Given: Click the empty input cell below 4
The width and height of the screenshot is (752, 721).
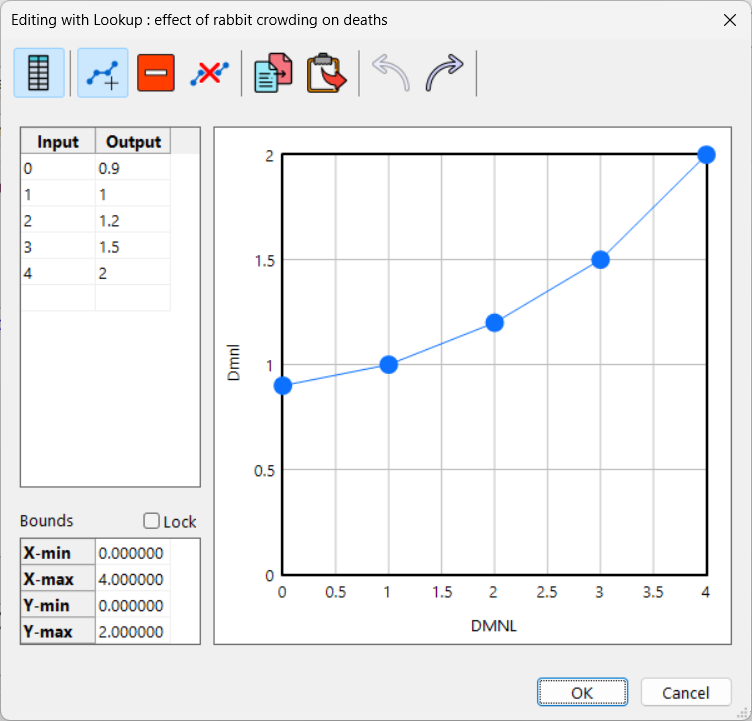Looking at the screenshot, I should pos(58,298).
